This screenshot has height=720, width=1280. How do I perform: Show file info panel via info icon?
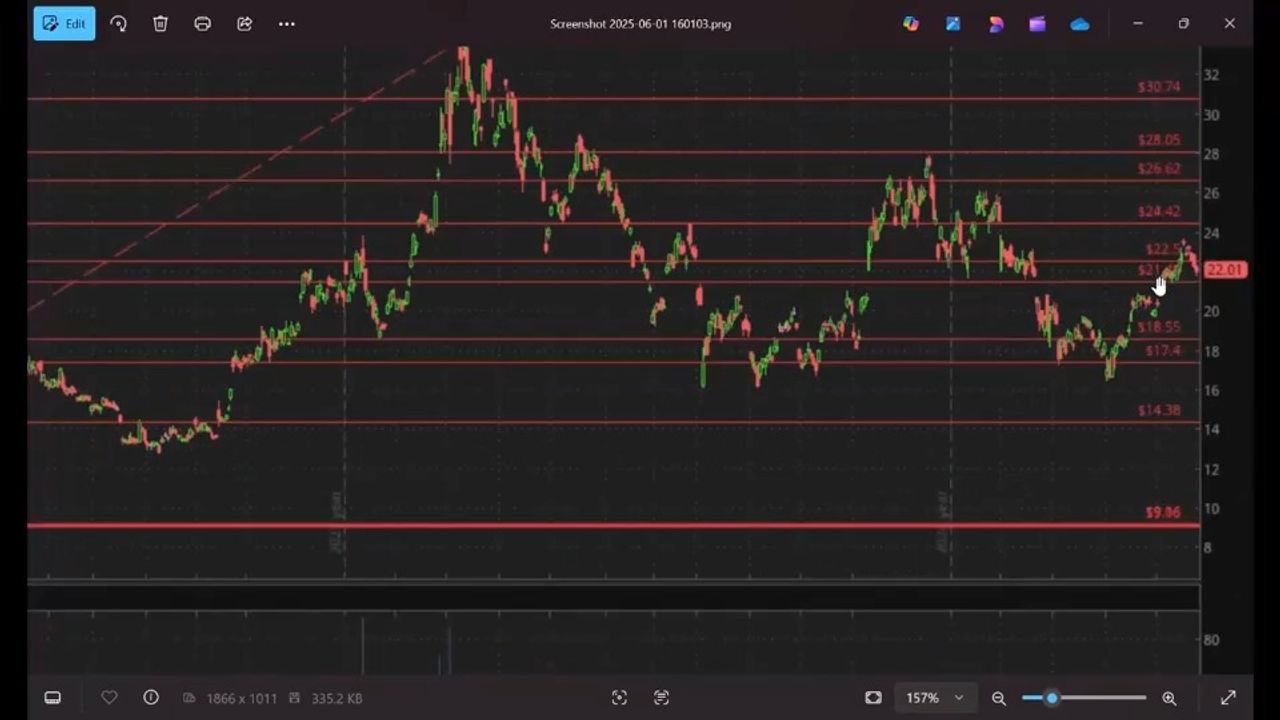[x=151, y=698]
